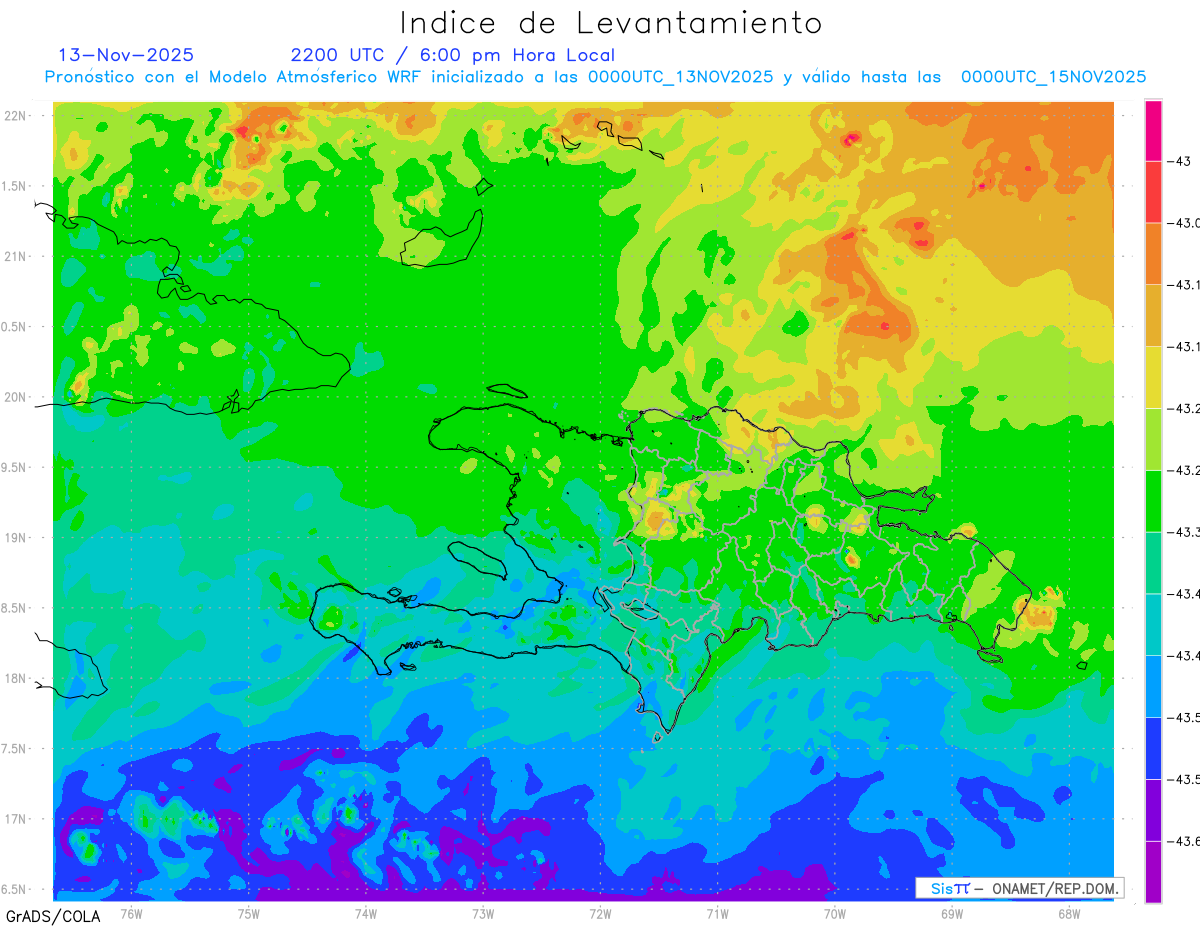Image resolution: width=1200 pixels, height=927 pixels.
Task: Click the legend value '-43.0'
Action: 1185,223
